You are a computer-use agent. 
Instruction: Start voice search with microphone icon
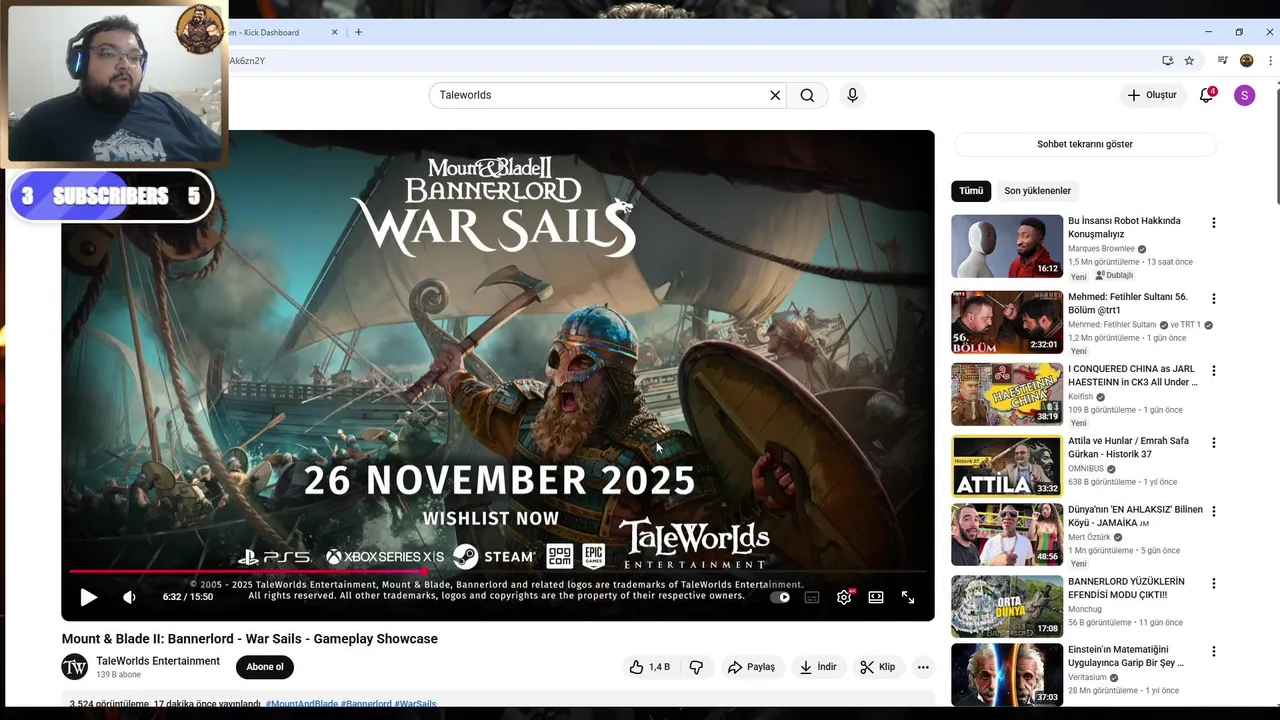point(852,95)
